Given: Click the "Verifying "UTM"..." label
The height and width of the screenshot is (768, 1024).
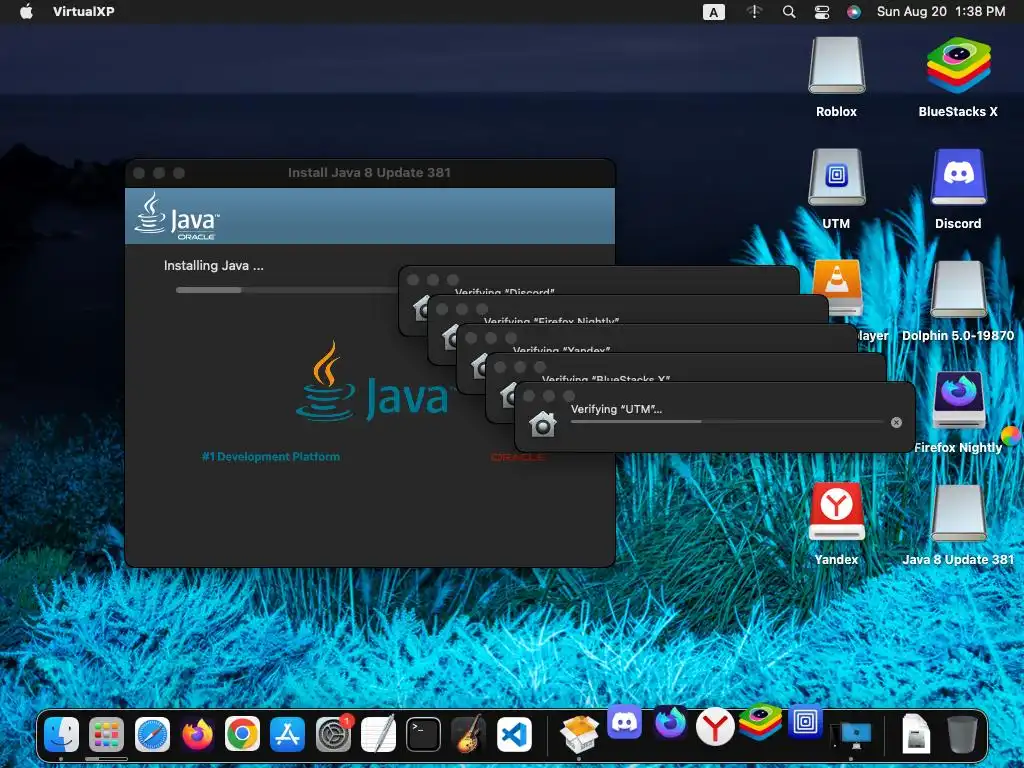Looking at the screenshot, I should [x=616, y=409].
